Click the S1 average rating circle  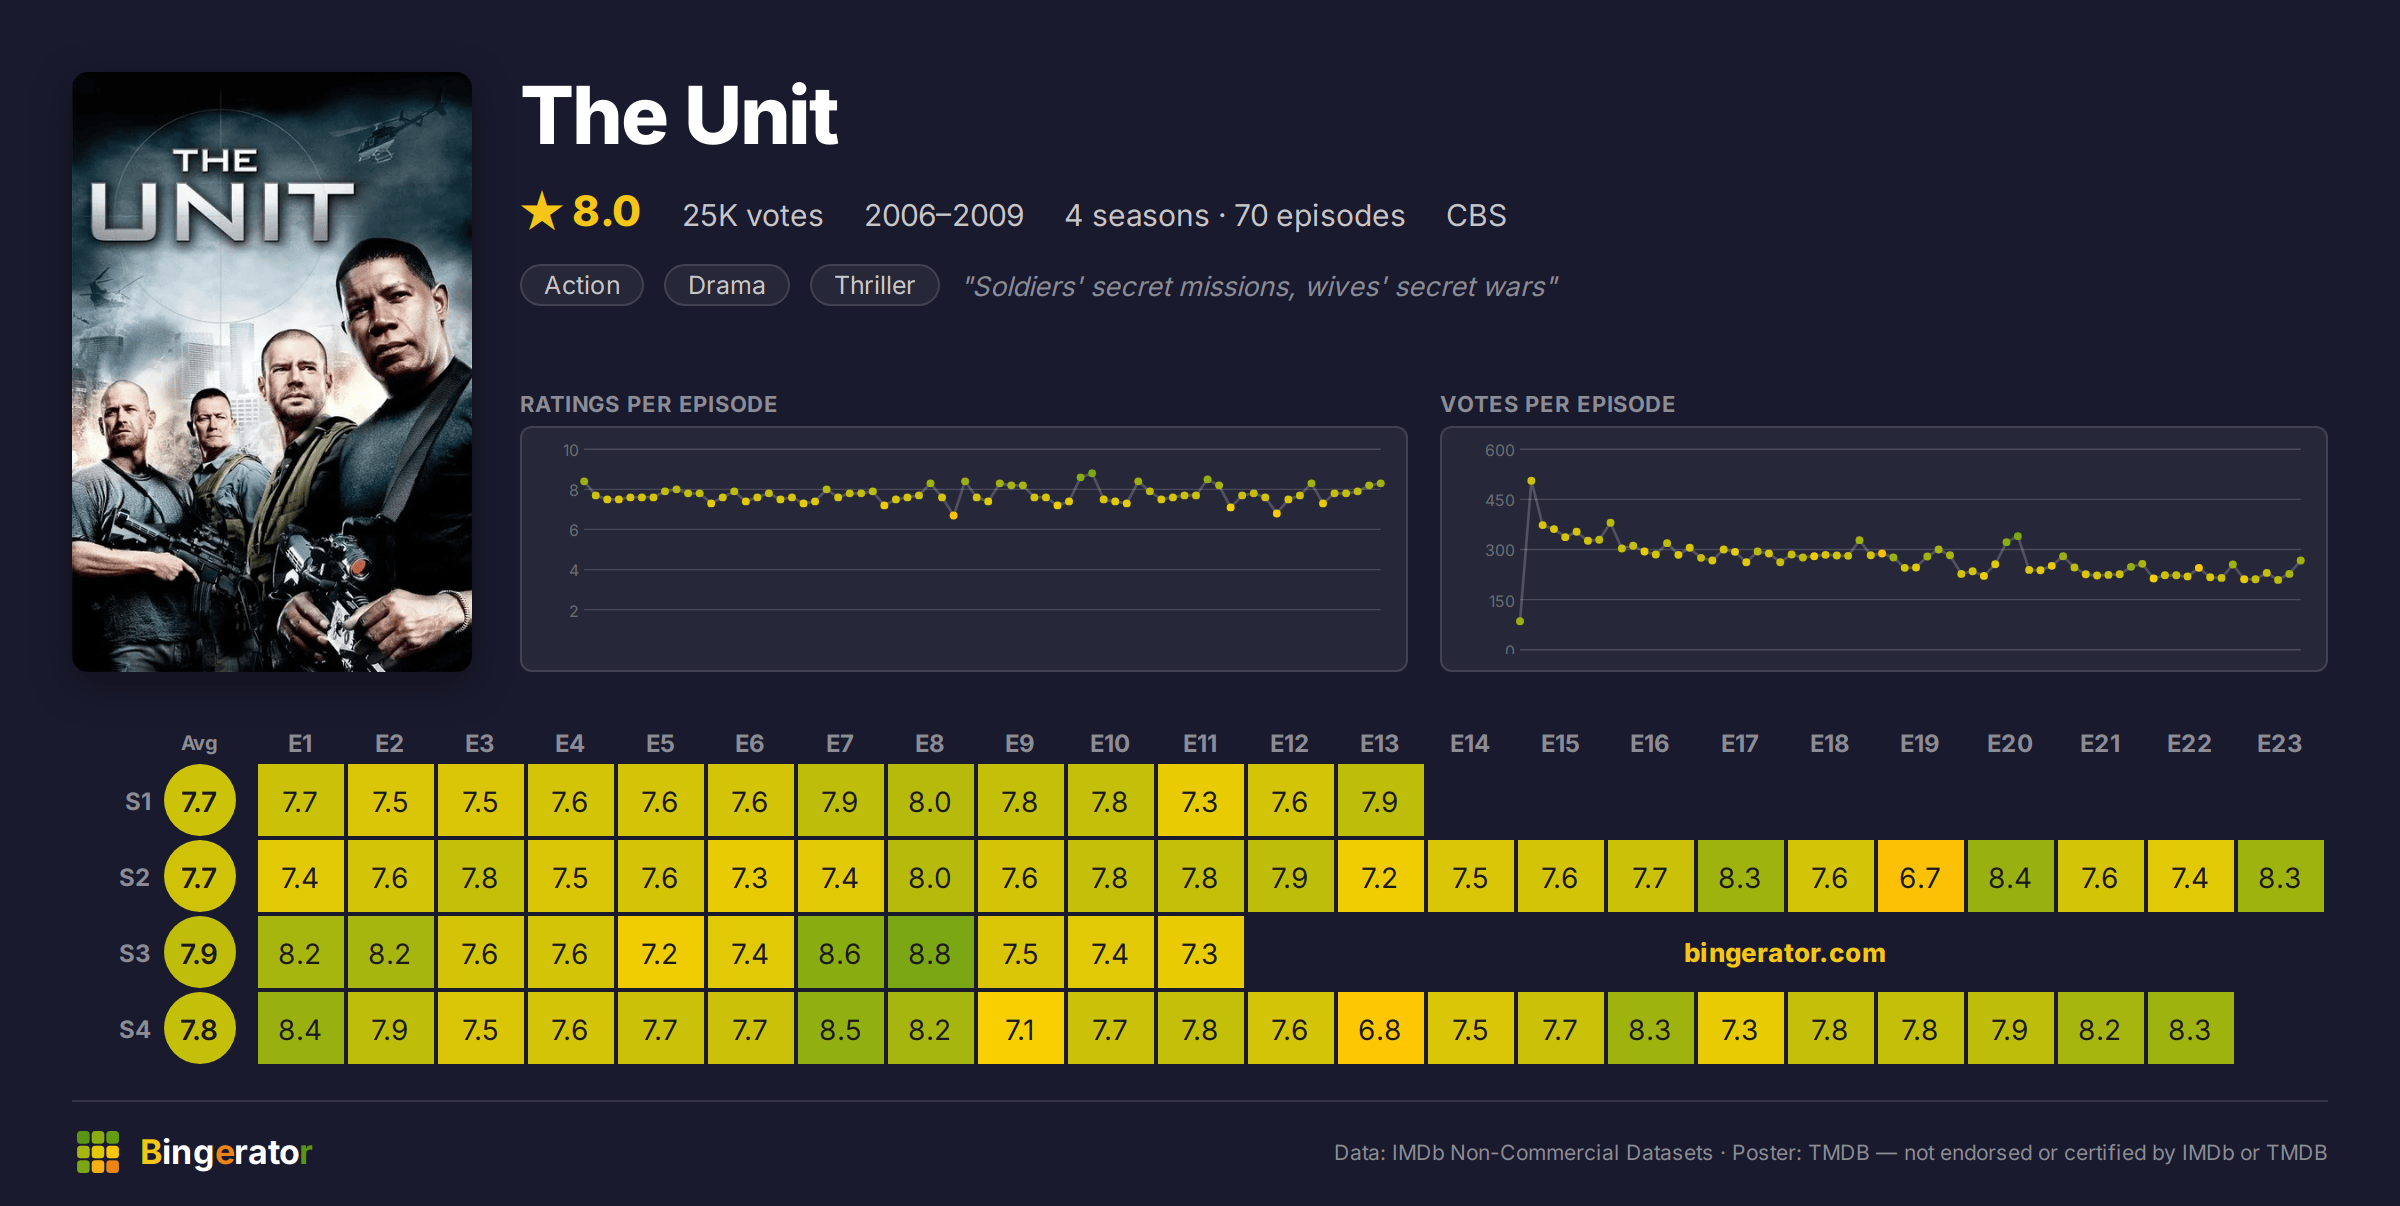(x=199, y=801)
